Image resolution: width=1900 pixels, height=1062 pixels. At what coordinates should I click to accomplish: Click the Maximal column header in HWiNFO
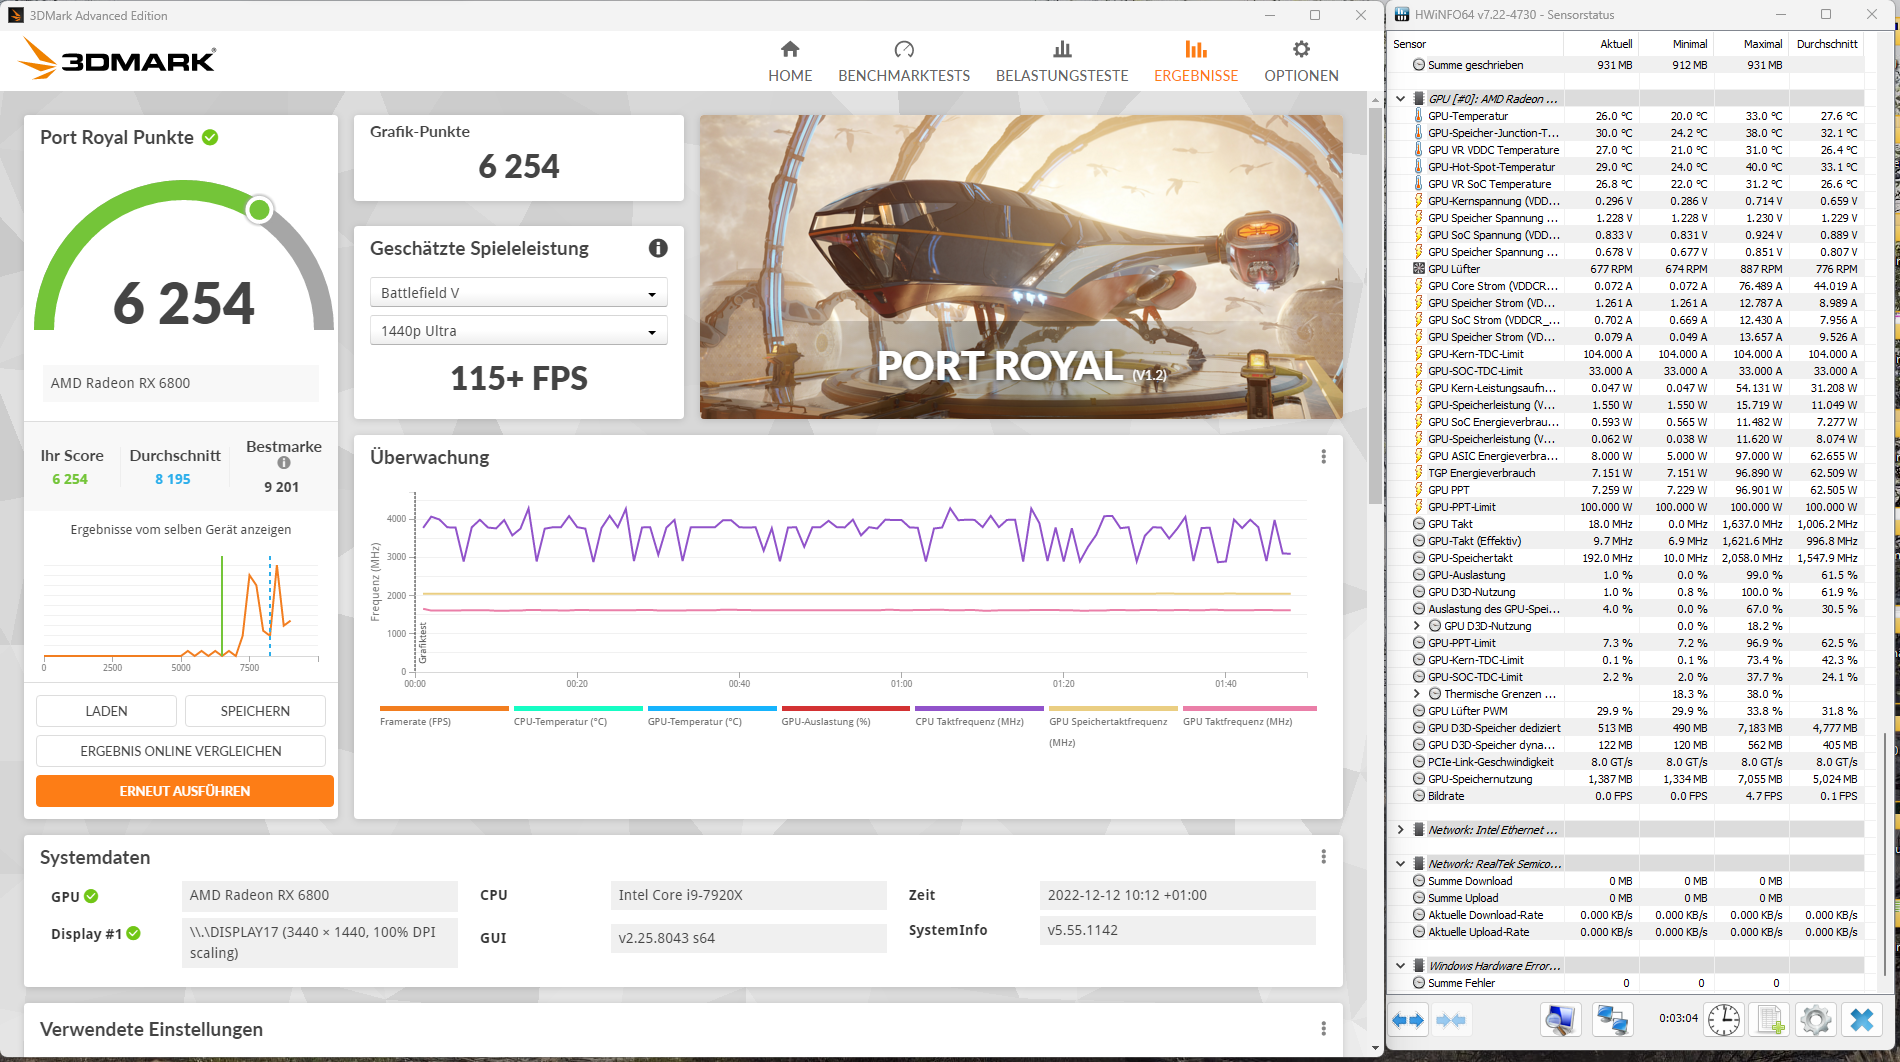click(x=1750, y=44)
